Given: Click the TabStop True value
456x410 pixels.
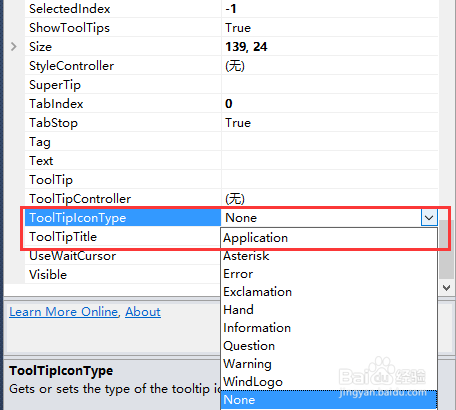Looking at the screenshot, I should [x=238, y=123].
